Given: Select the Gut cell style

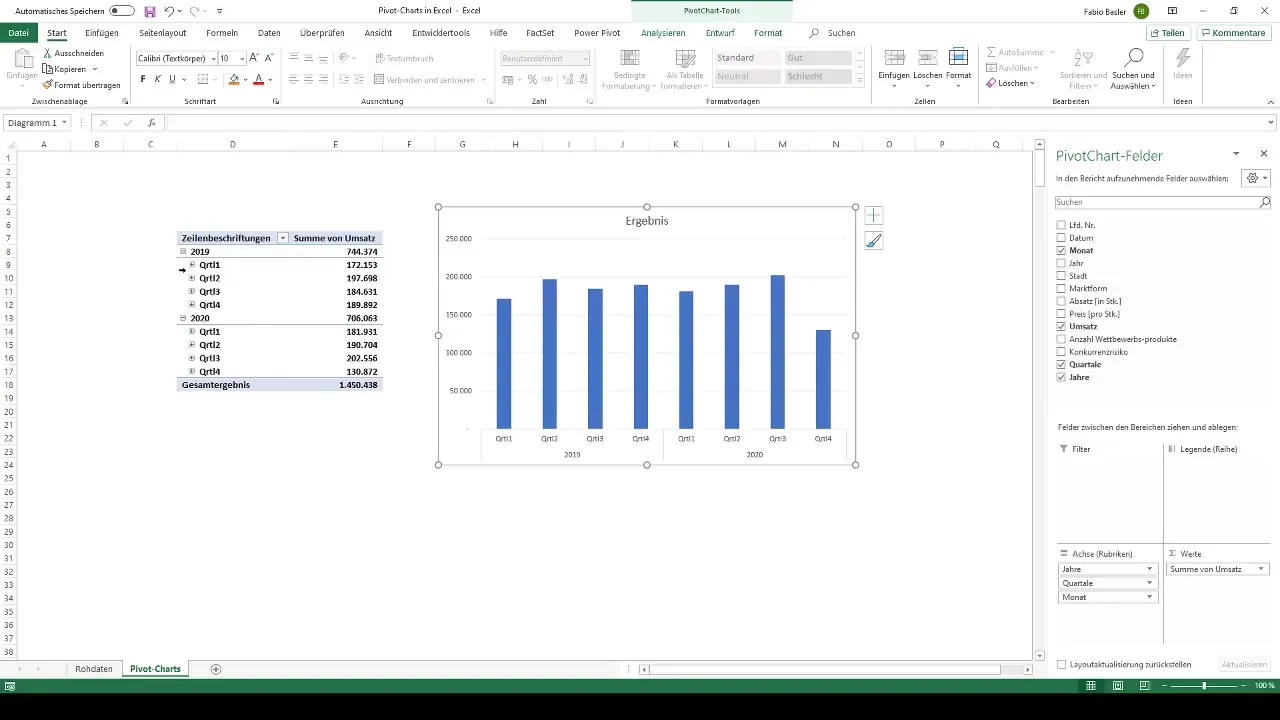Looking at the screenshot, I should click(x=817, y=58).
